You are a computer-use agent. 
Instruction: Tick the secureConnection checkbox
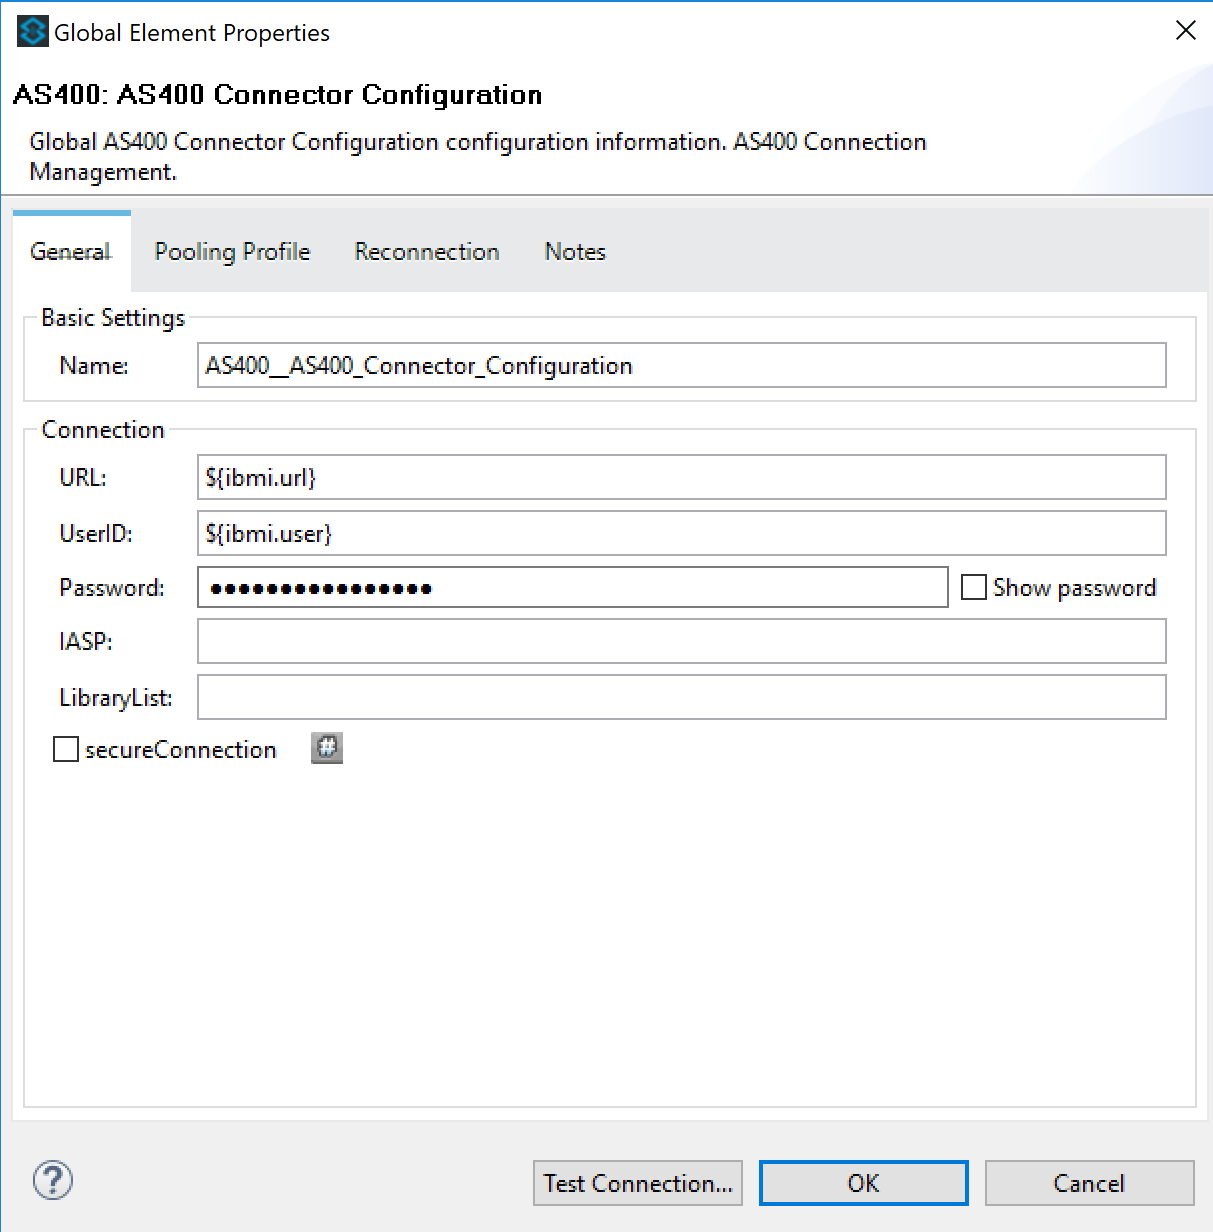pyautogui.click(x=66, y=749)
